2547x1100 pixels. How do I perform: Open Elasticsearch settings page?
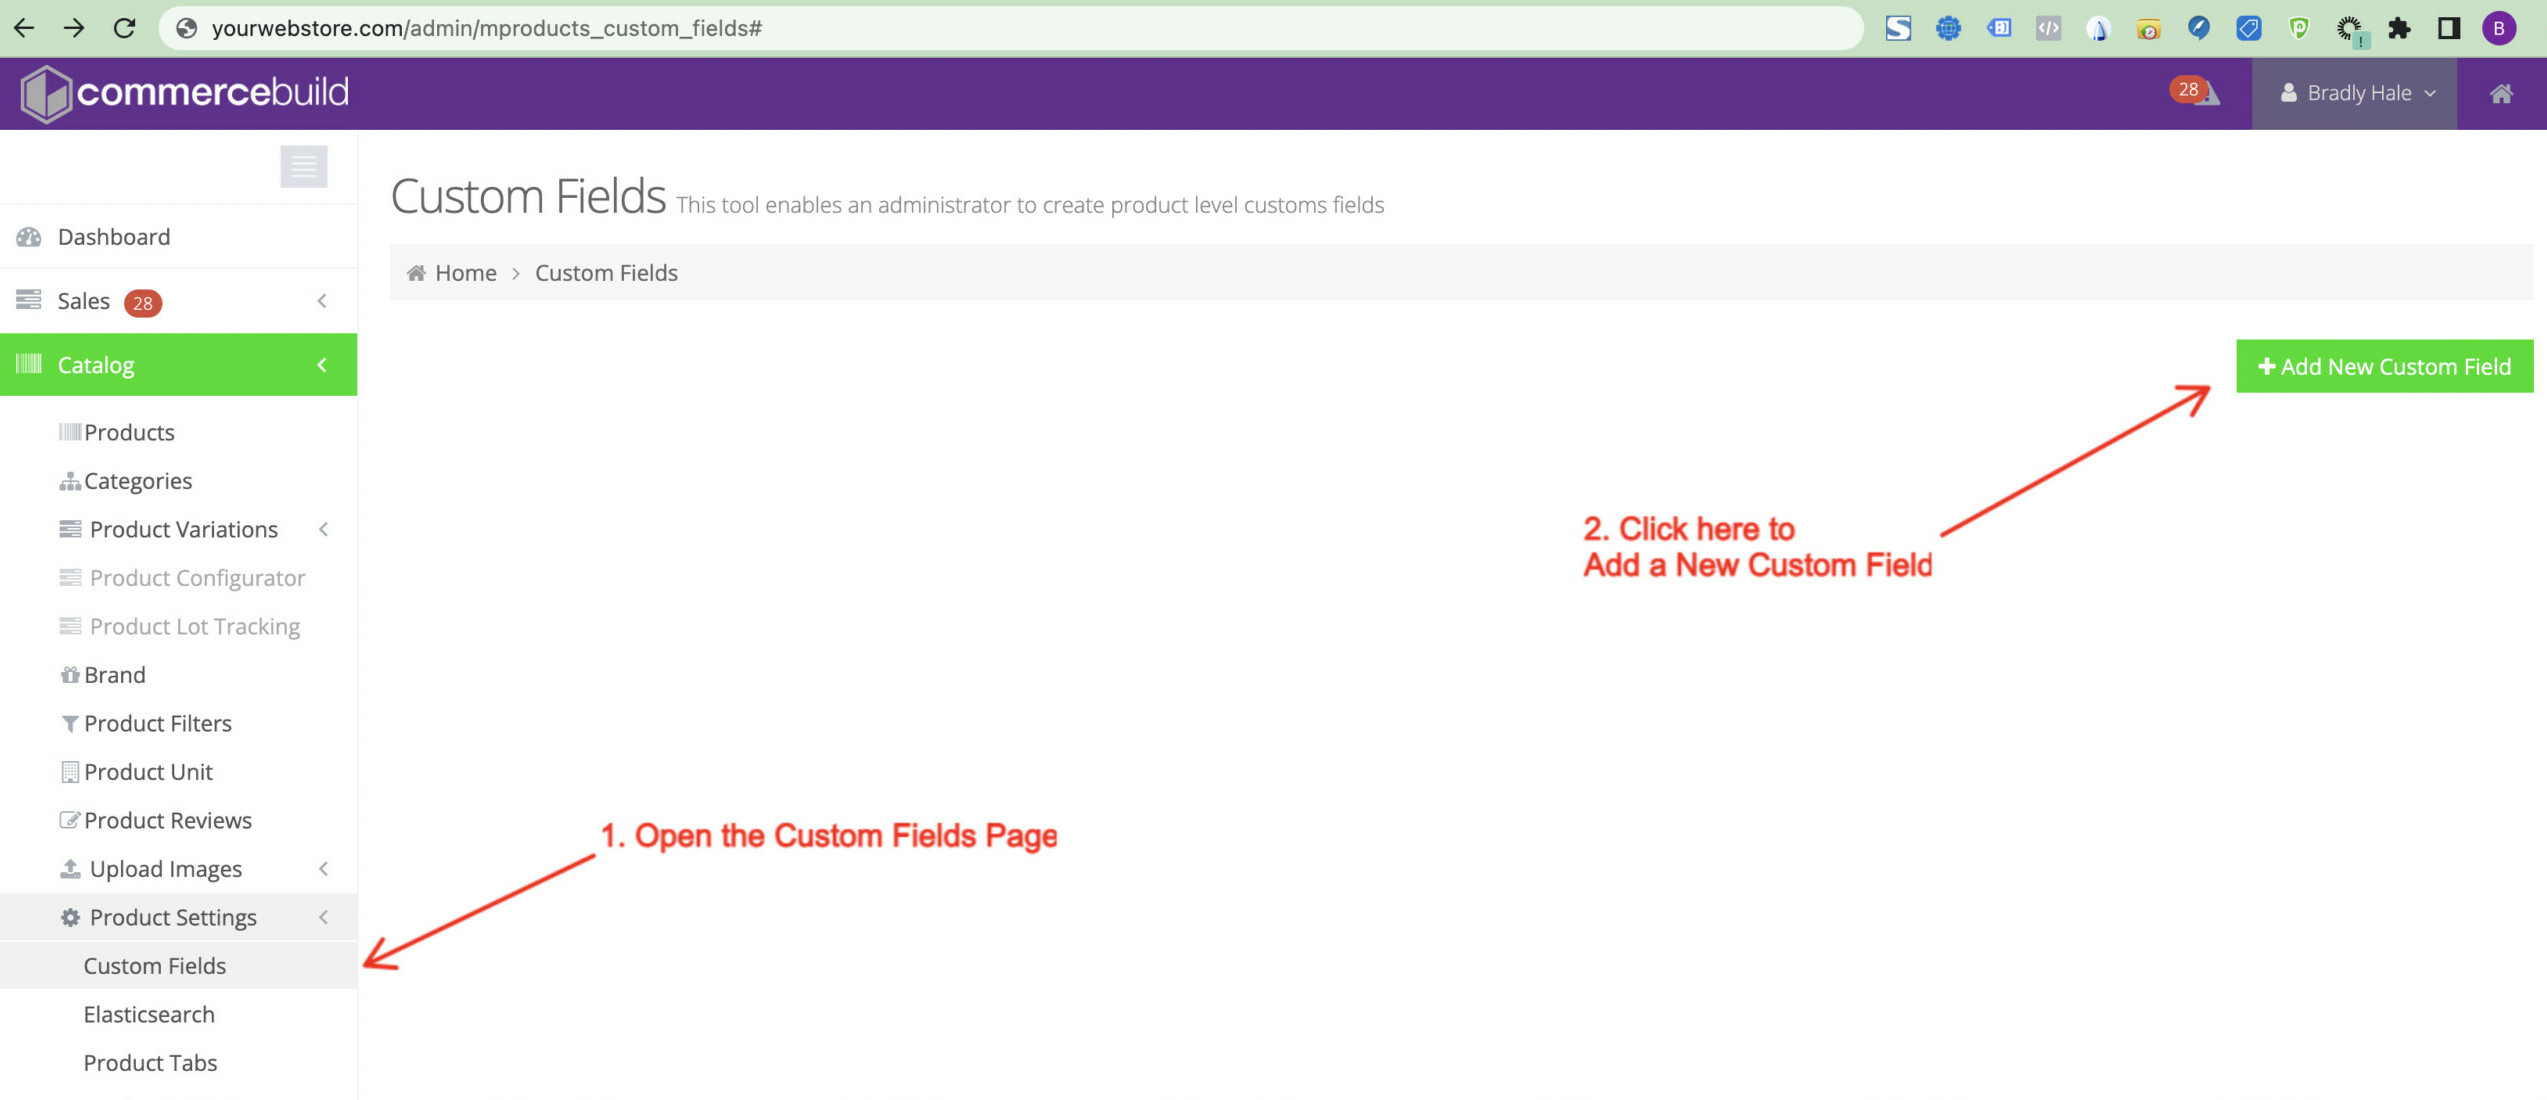click(x=149, y=1014)
